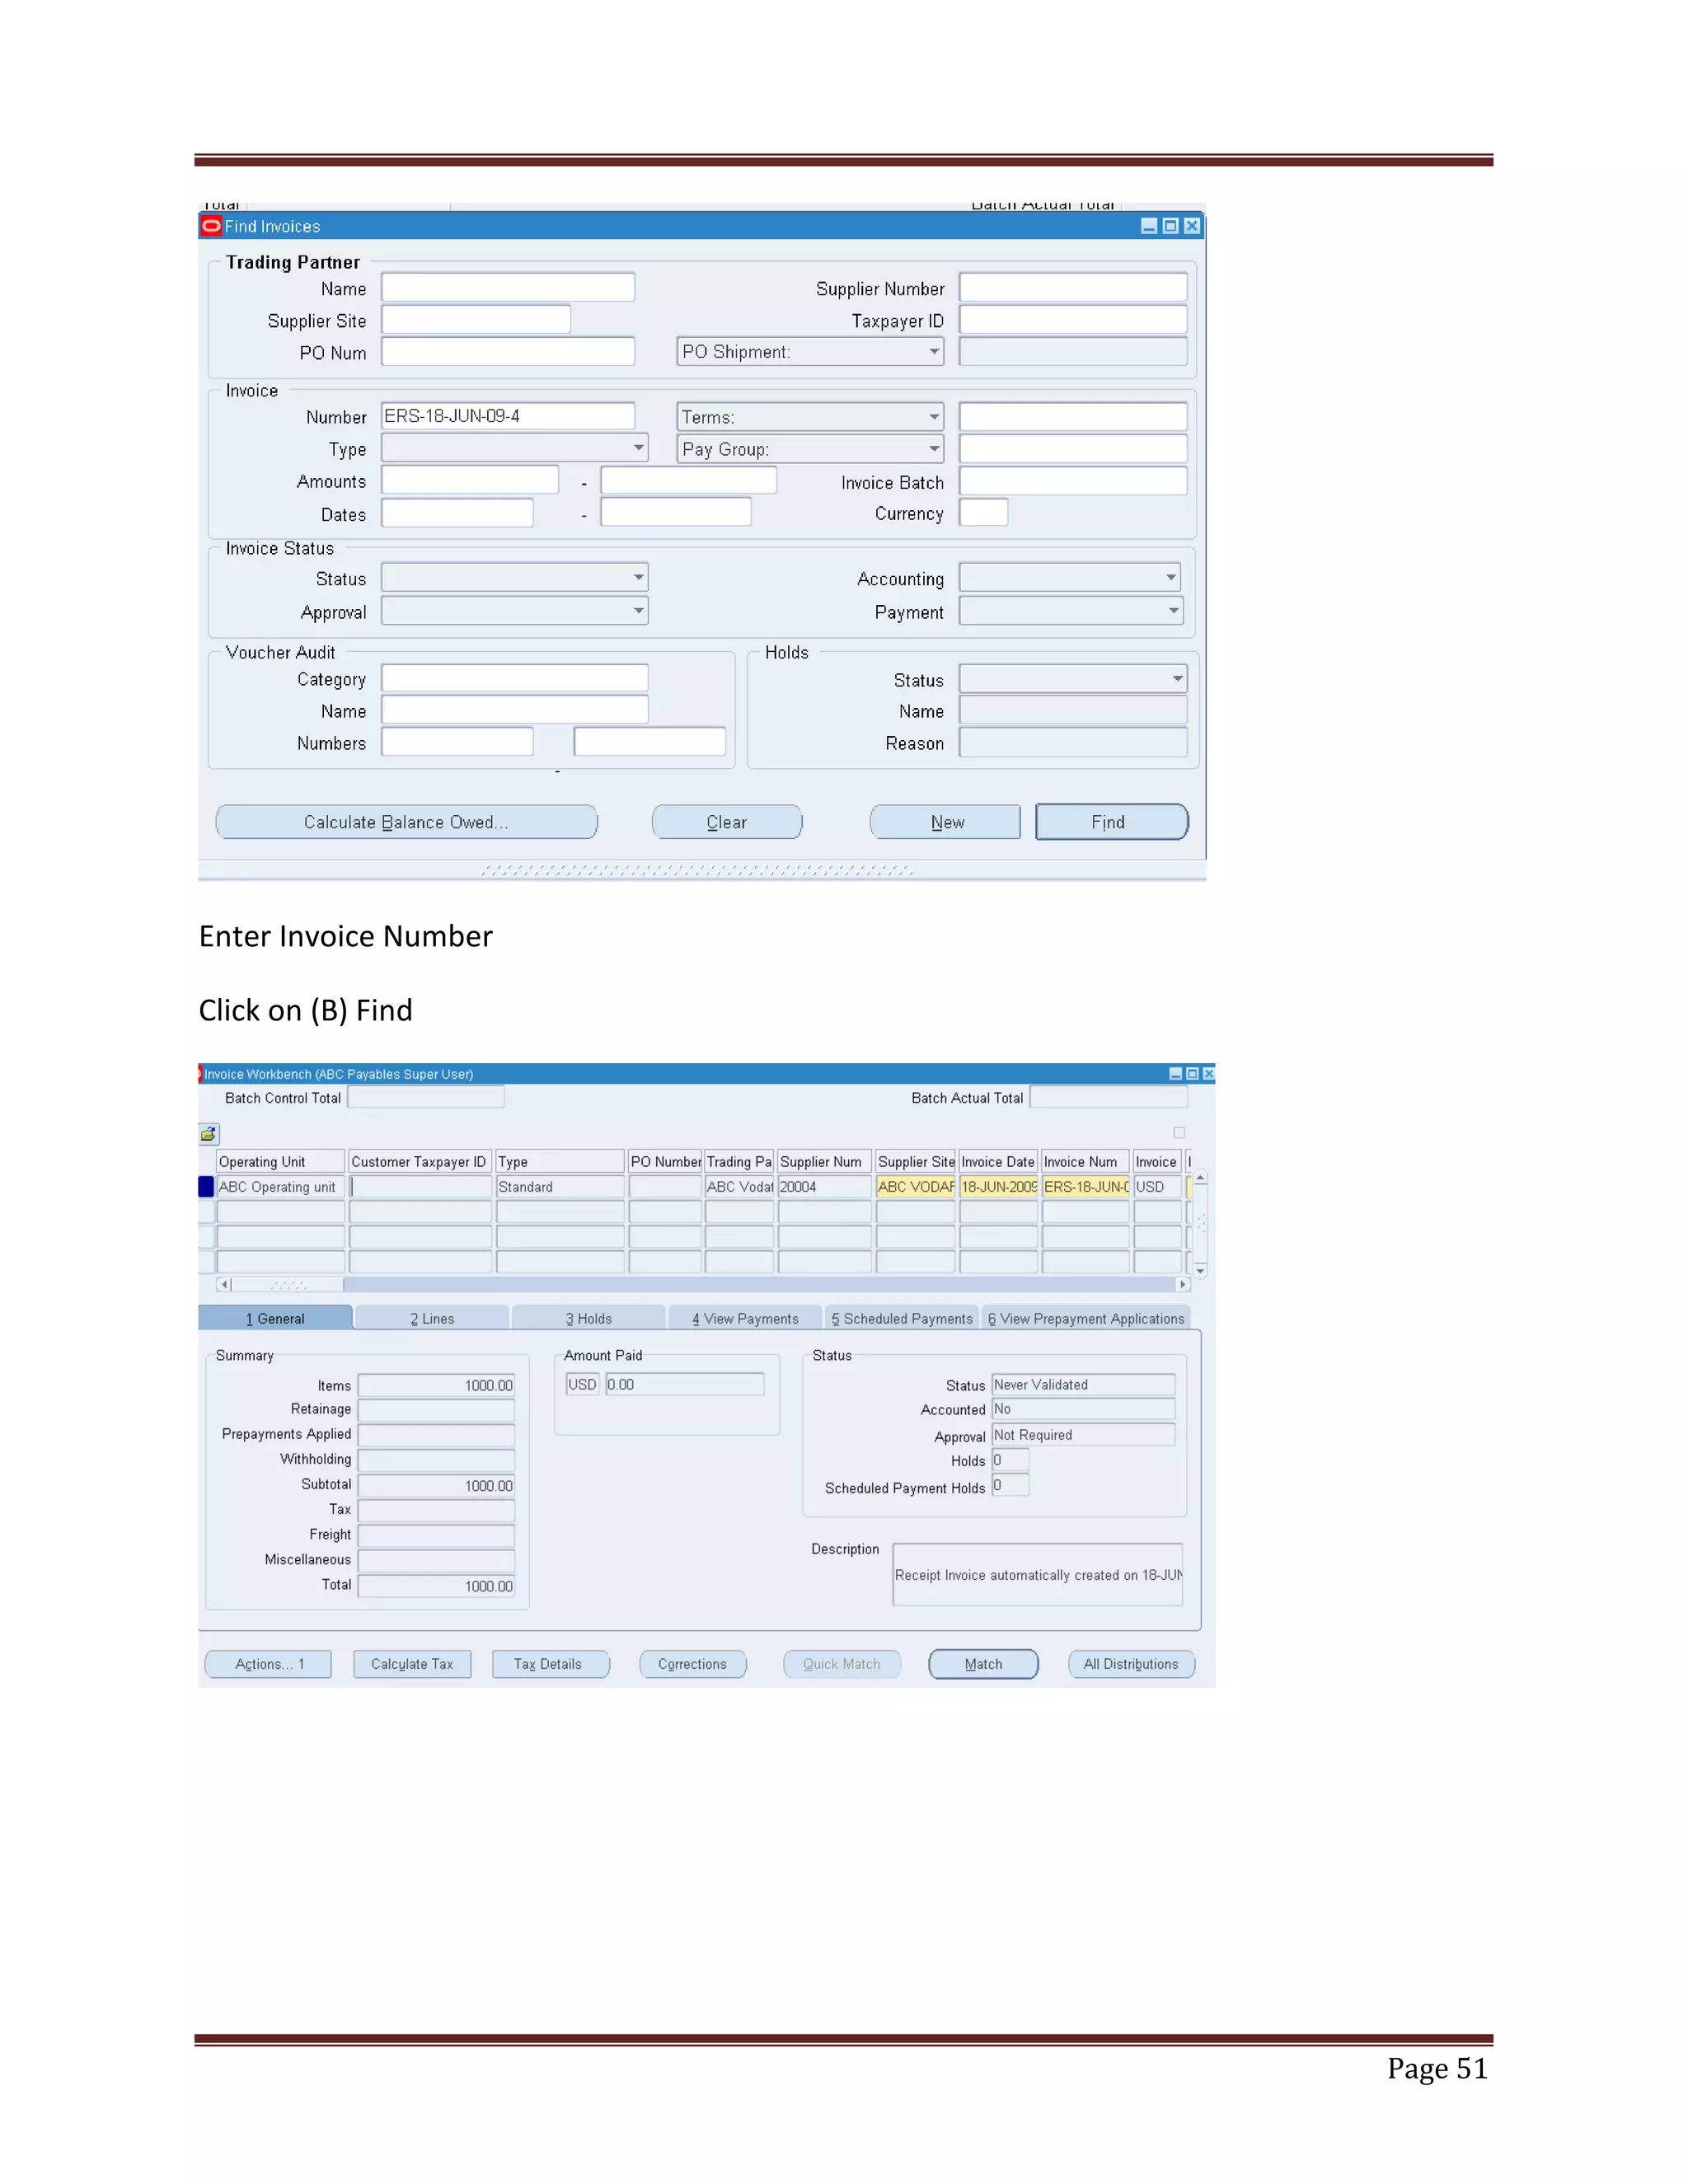Click the horizontal scrollbar of the invoice grid
The image size is (1688, 2184).
point(703,1284)
